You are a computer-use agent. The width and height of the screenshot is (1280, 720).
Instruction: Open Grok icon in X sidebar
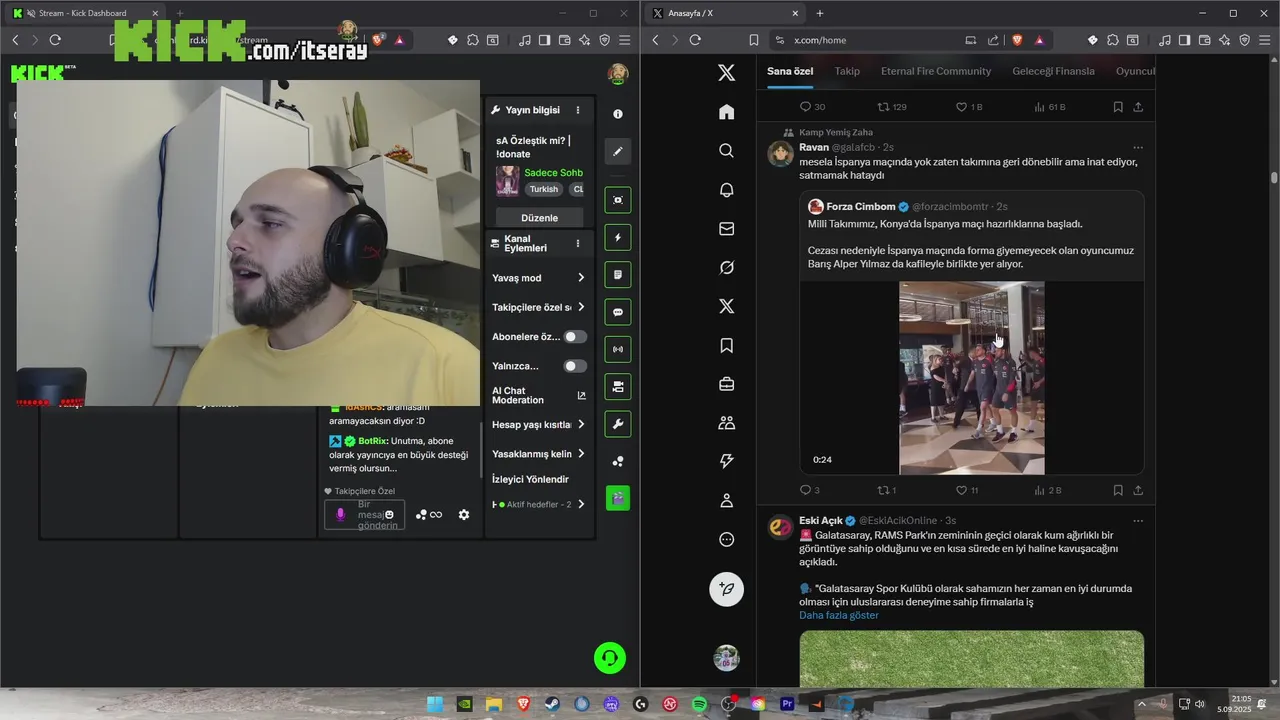[x=727, y=267]
